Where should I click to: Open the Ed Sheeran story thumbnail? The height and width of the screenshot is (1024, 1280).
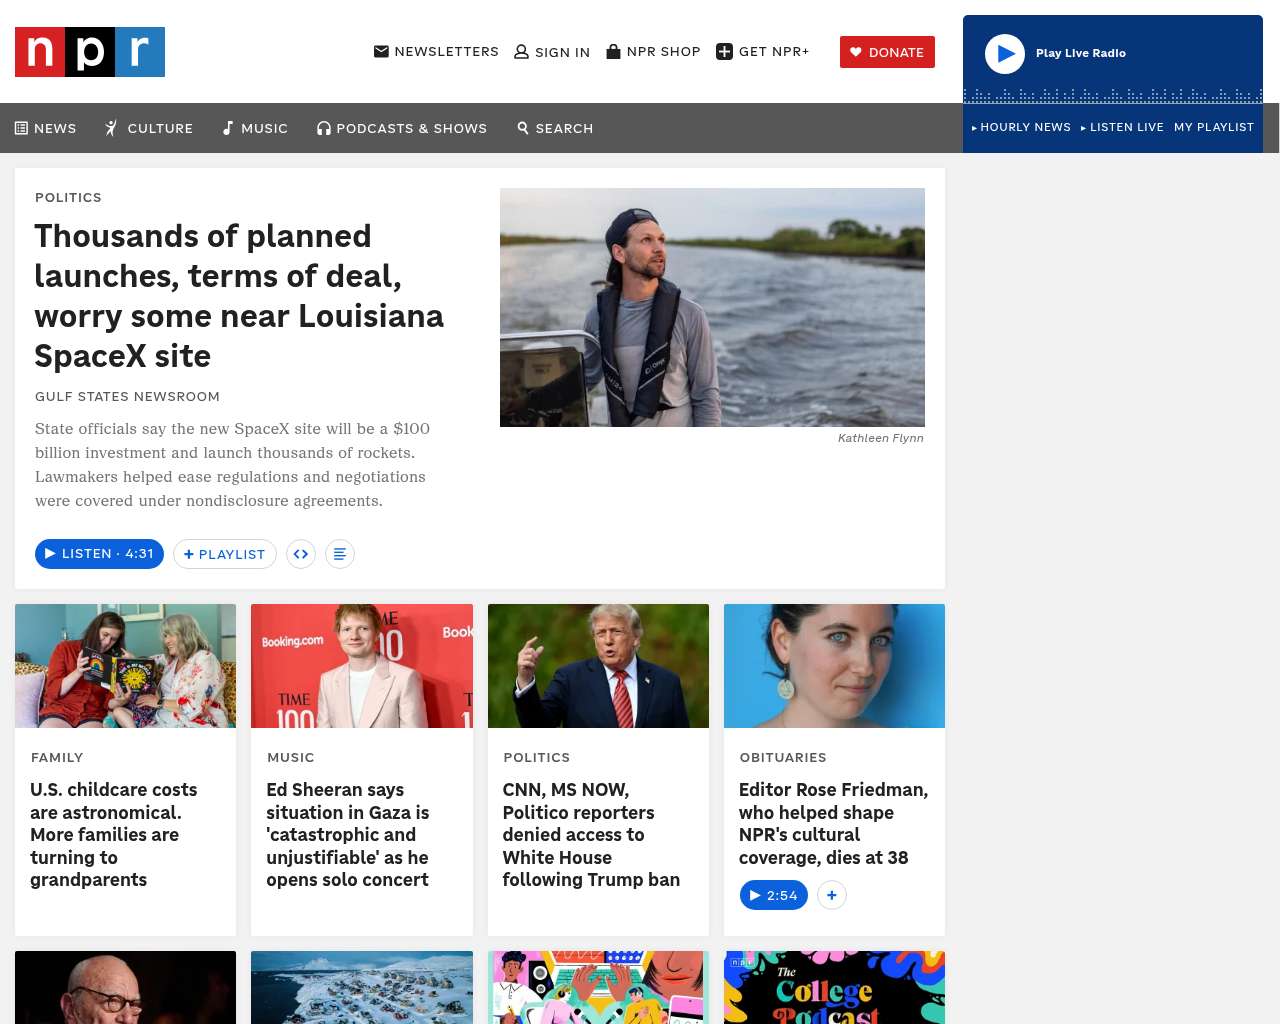(362, 666)
